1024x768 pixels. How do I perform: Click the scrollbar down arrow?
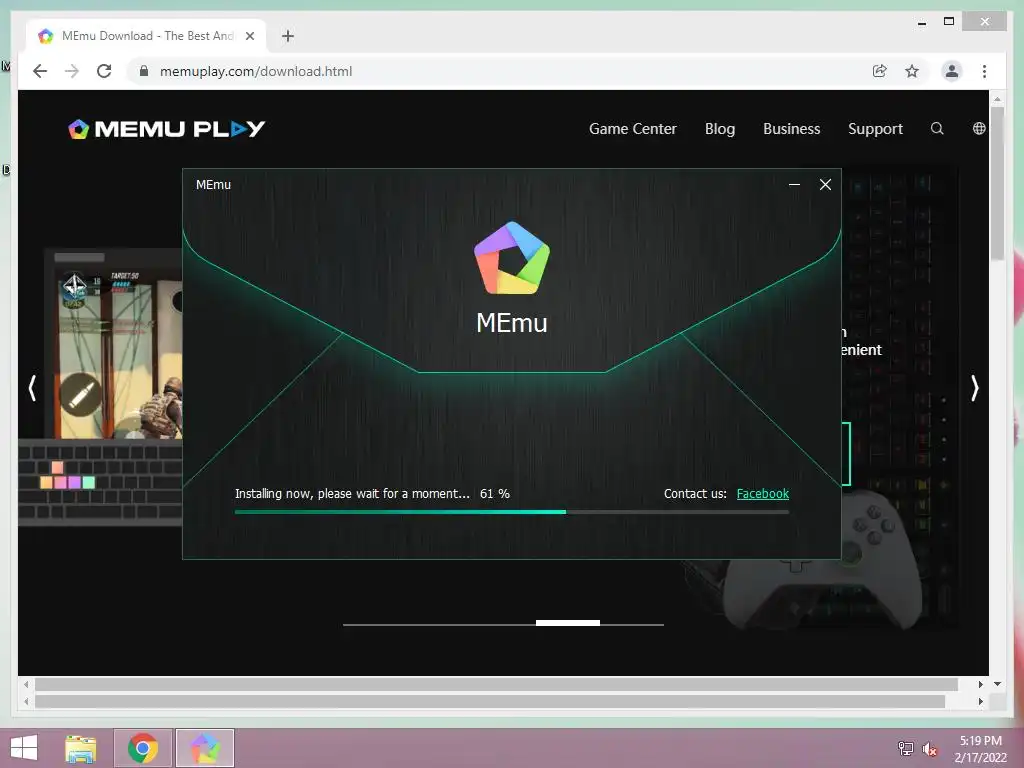coord(997,684)
